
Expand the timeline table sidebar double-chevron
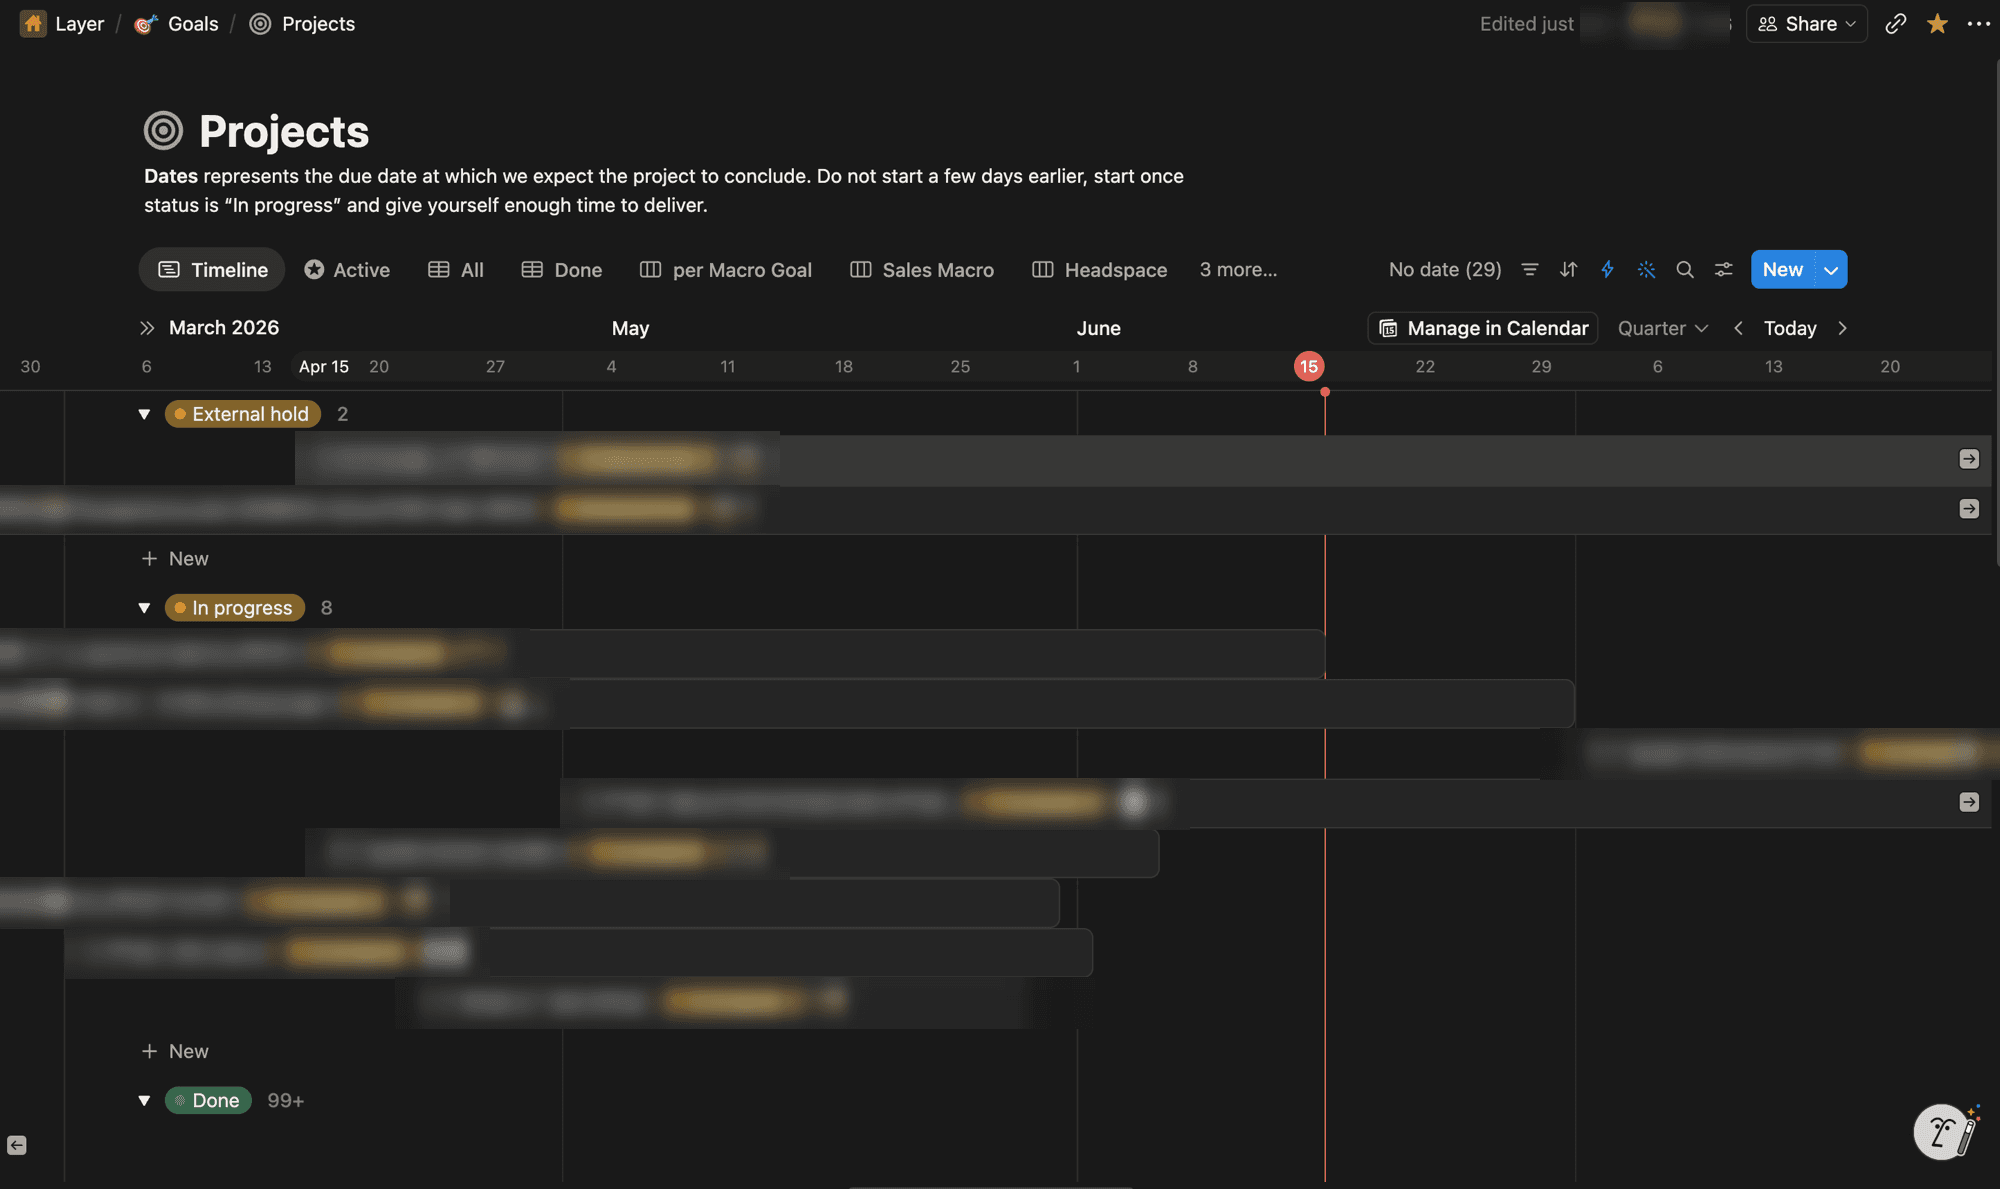147,328
